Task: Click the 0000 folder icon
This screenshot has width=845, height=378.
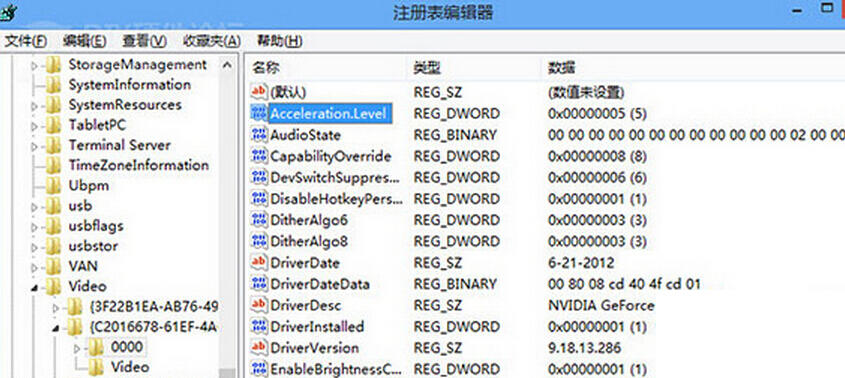Action: tap(96, 347)
